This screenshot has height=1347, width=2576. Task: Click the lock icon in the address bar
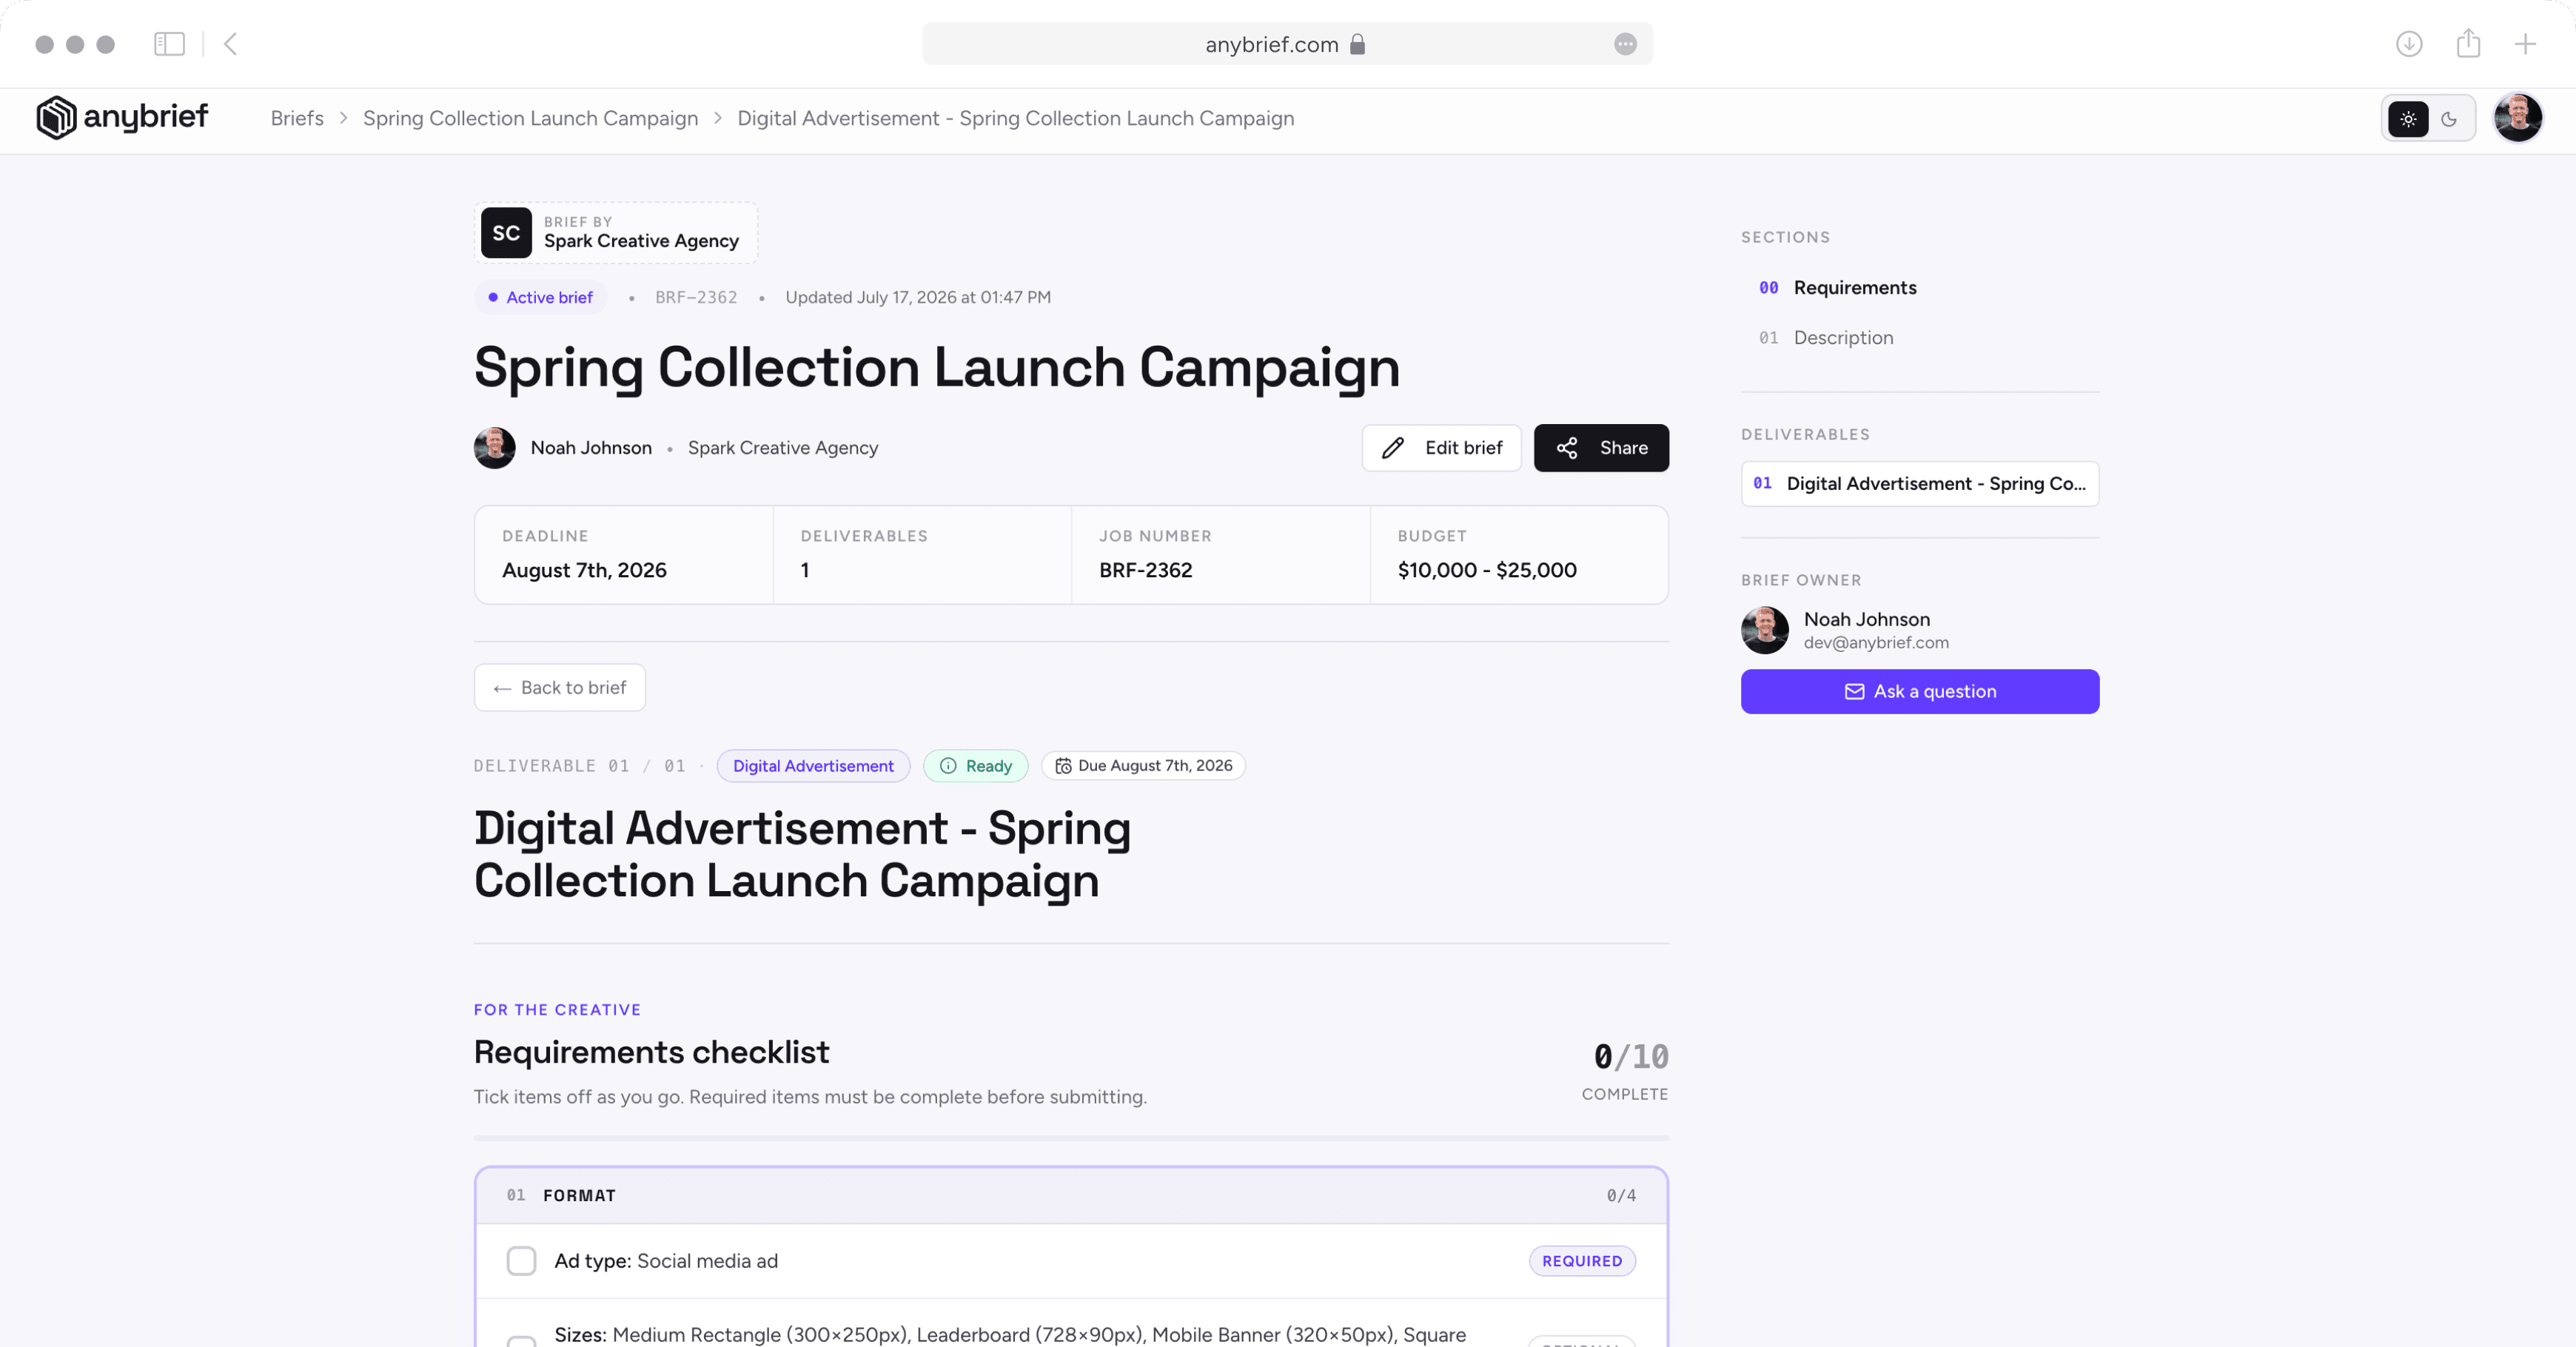click(x=1357, y=44)
